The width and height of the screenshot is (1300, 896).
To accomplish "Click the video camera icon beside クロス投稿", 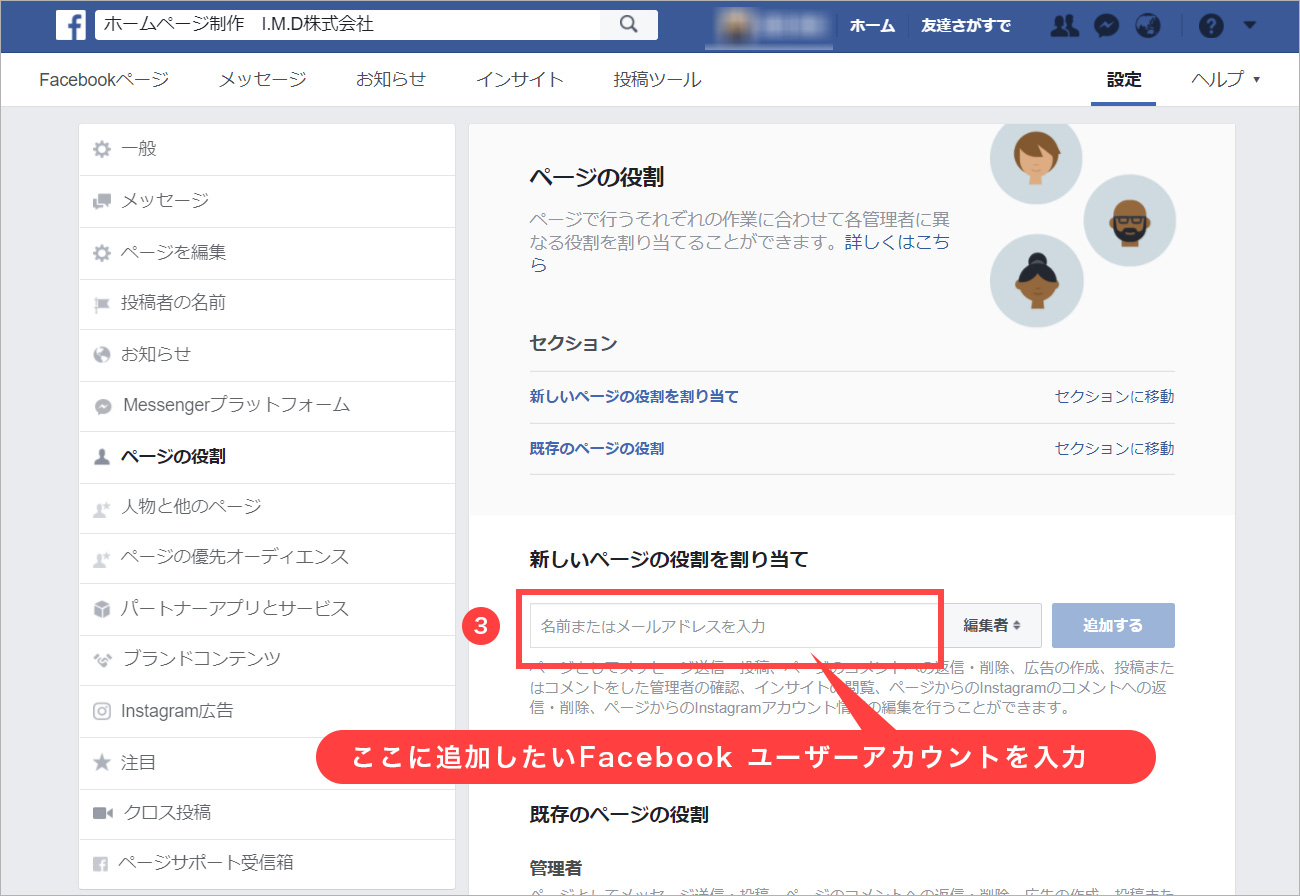I will [x=102, y=813].
